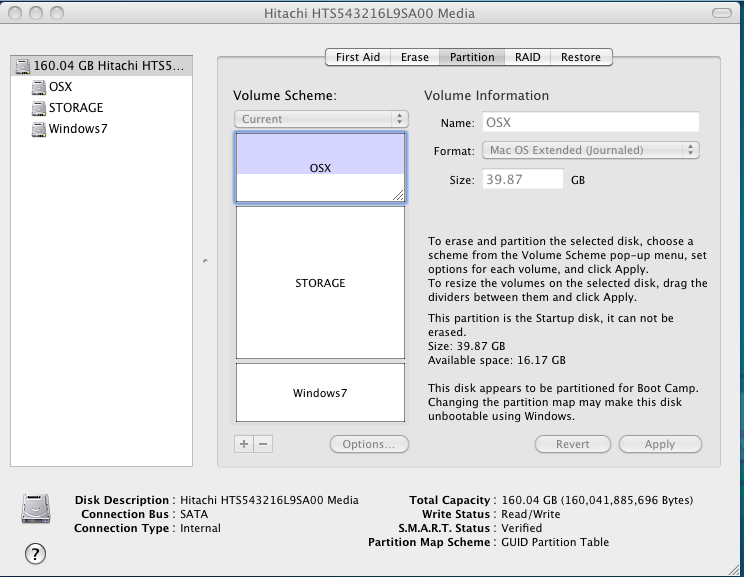This screenshot has width=744, height=577.
Task: Click the sidebar splitter handle
Action: point(205,261)
